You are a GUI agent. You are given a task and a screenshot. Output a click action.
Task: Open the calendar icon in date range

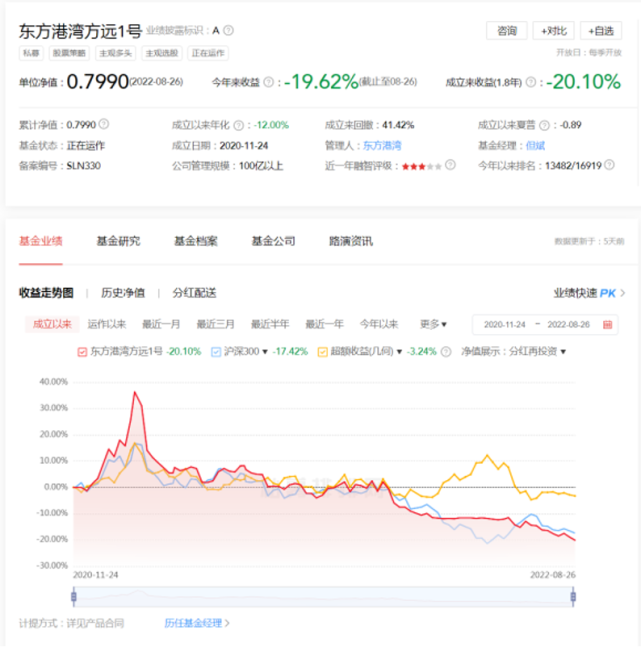(x=607, y=324)
